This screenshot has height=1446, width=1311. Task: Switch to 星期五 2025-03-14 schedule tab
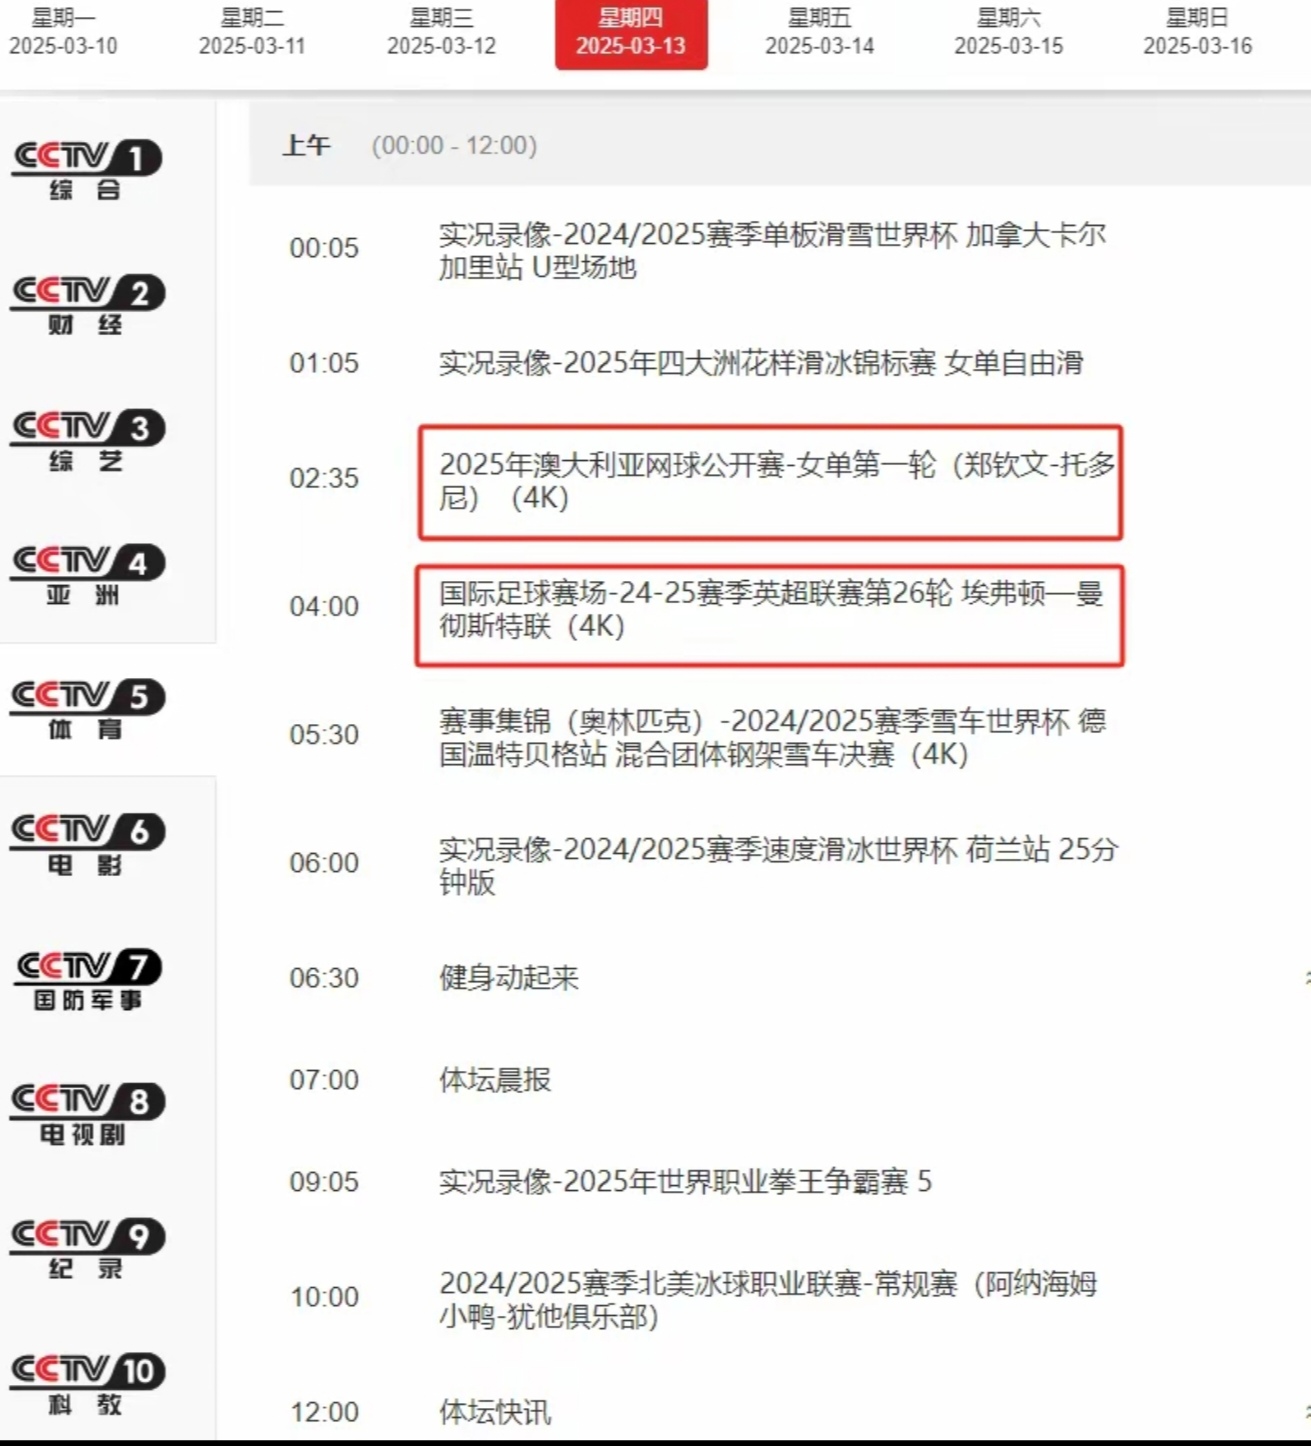point(819,31)
